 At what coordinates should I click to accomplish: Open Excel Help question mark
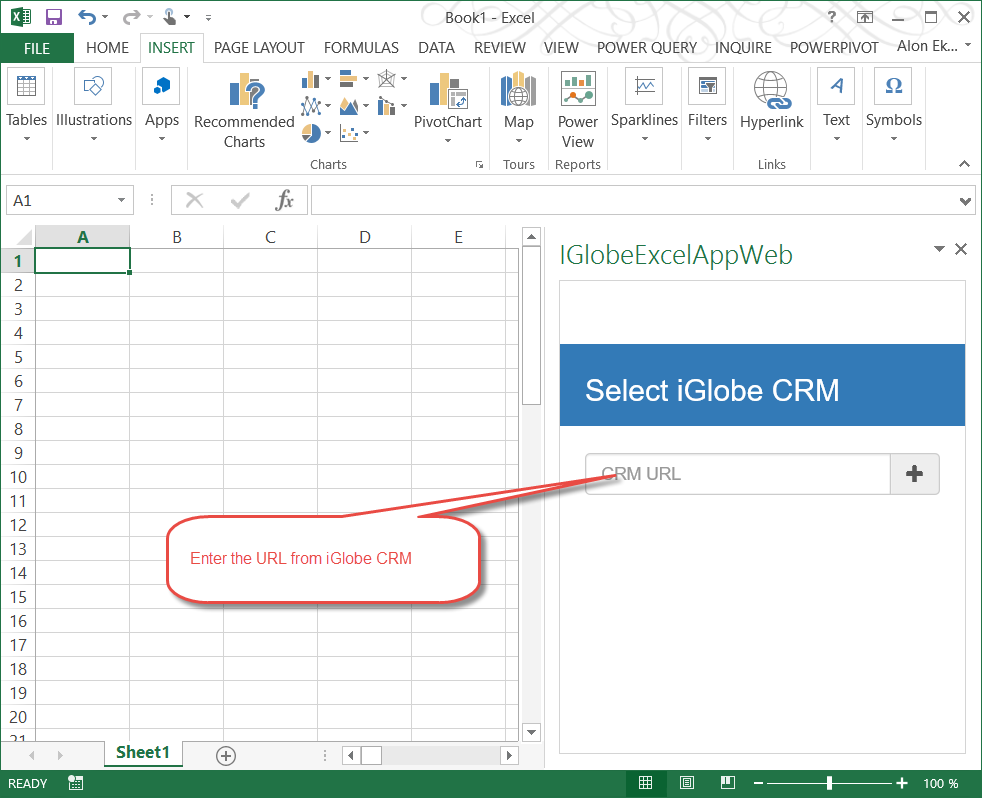pyautogui.click(x=832, y=17)
